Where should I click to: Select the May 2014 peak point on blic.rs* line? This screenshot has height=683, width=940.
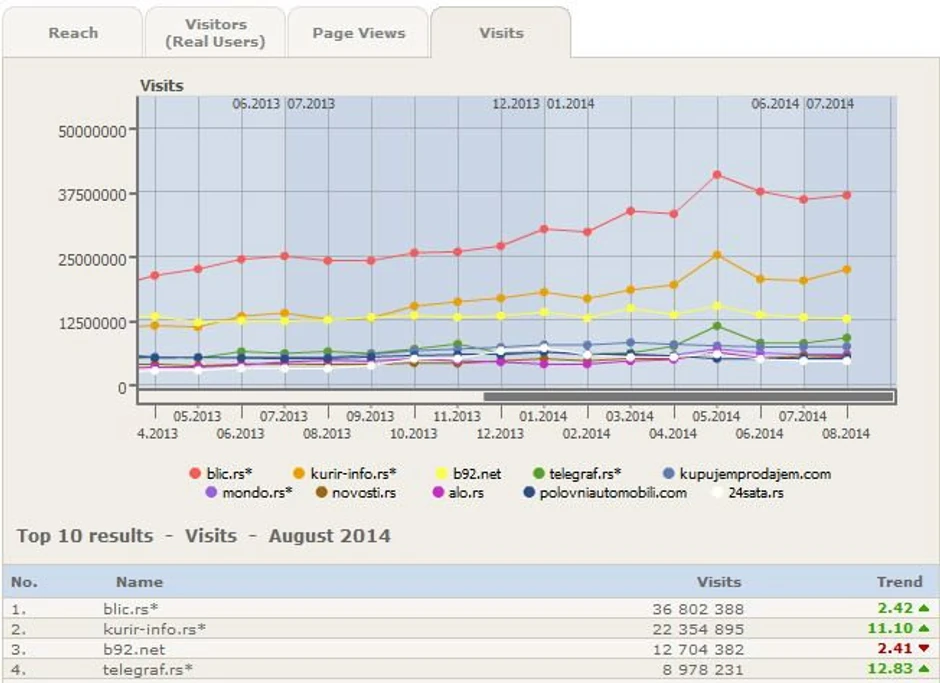[x=716, y=173]
